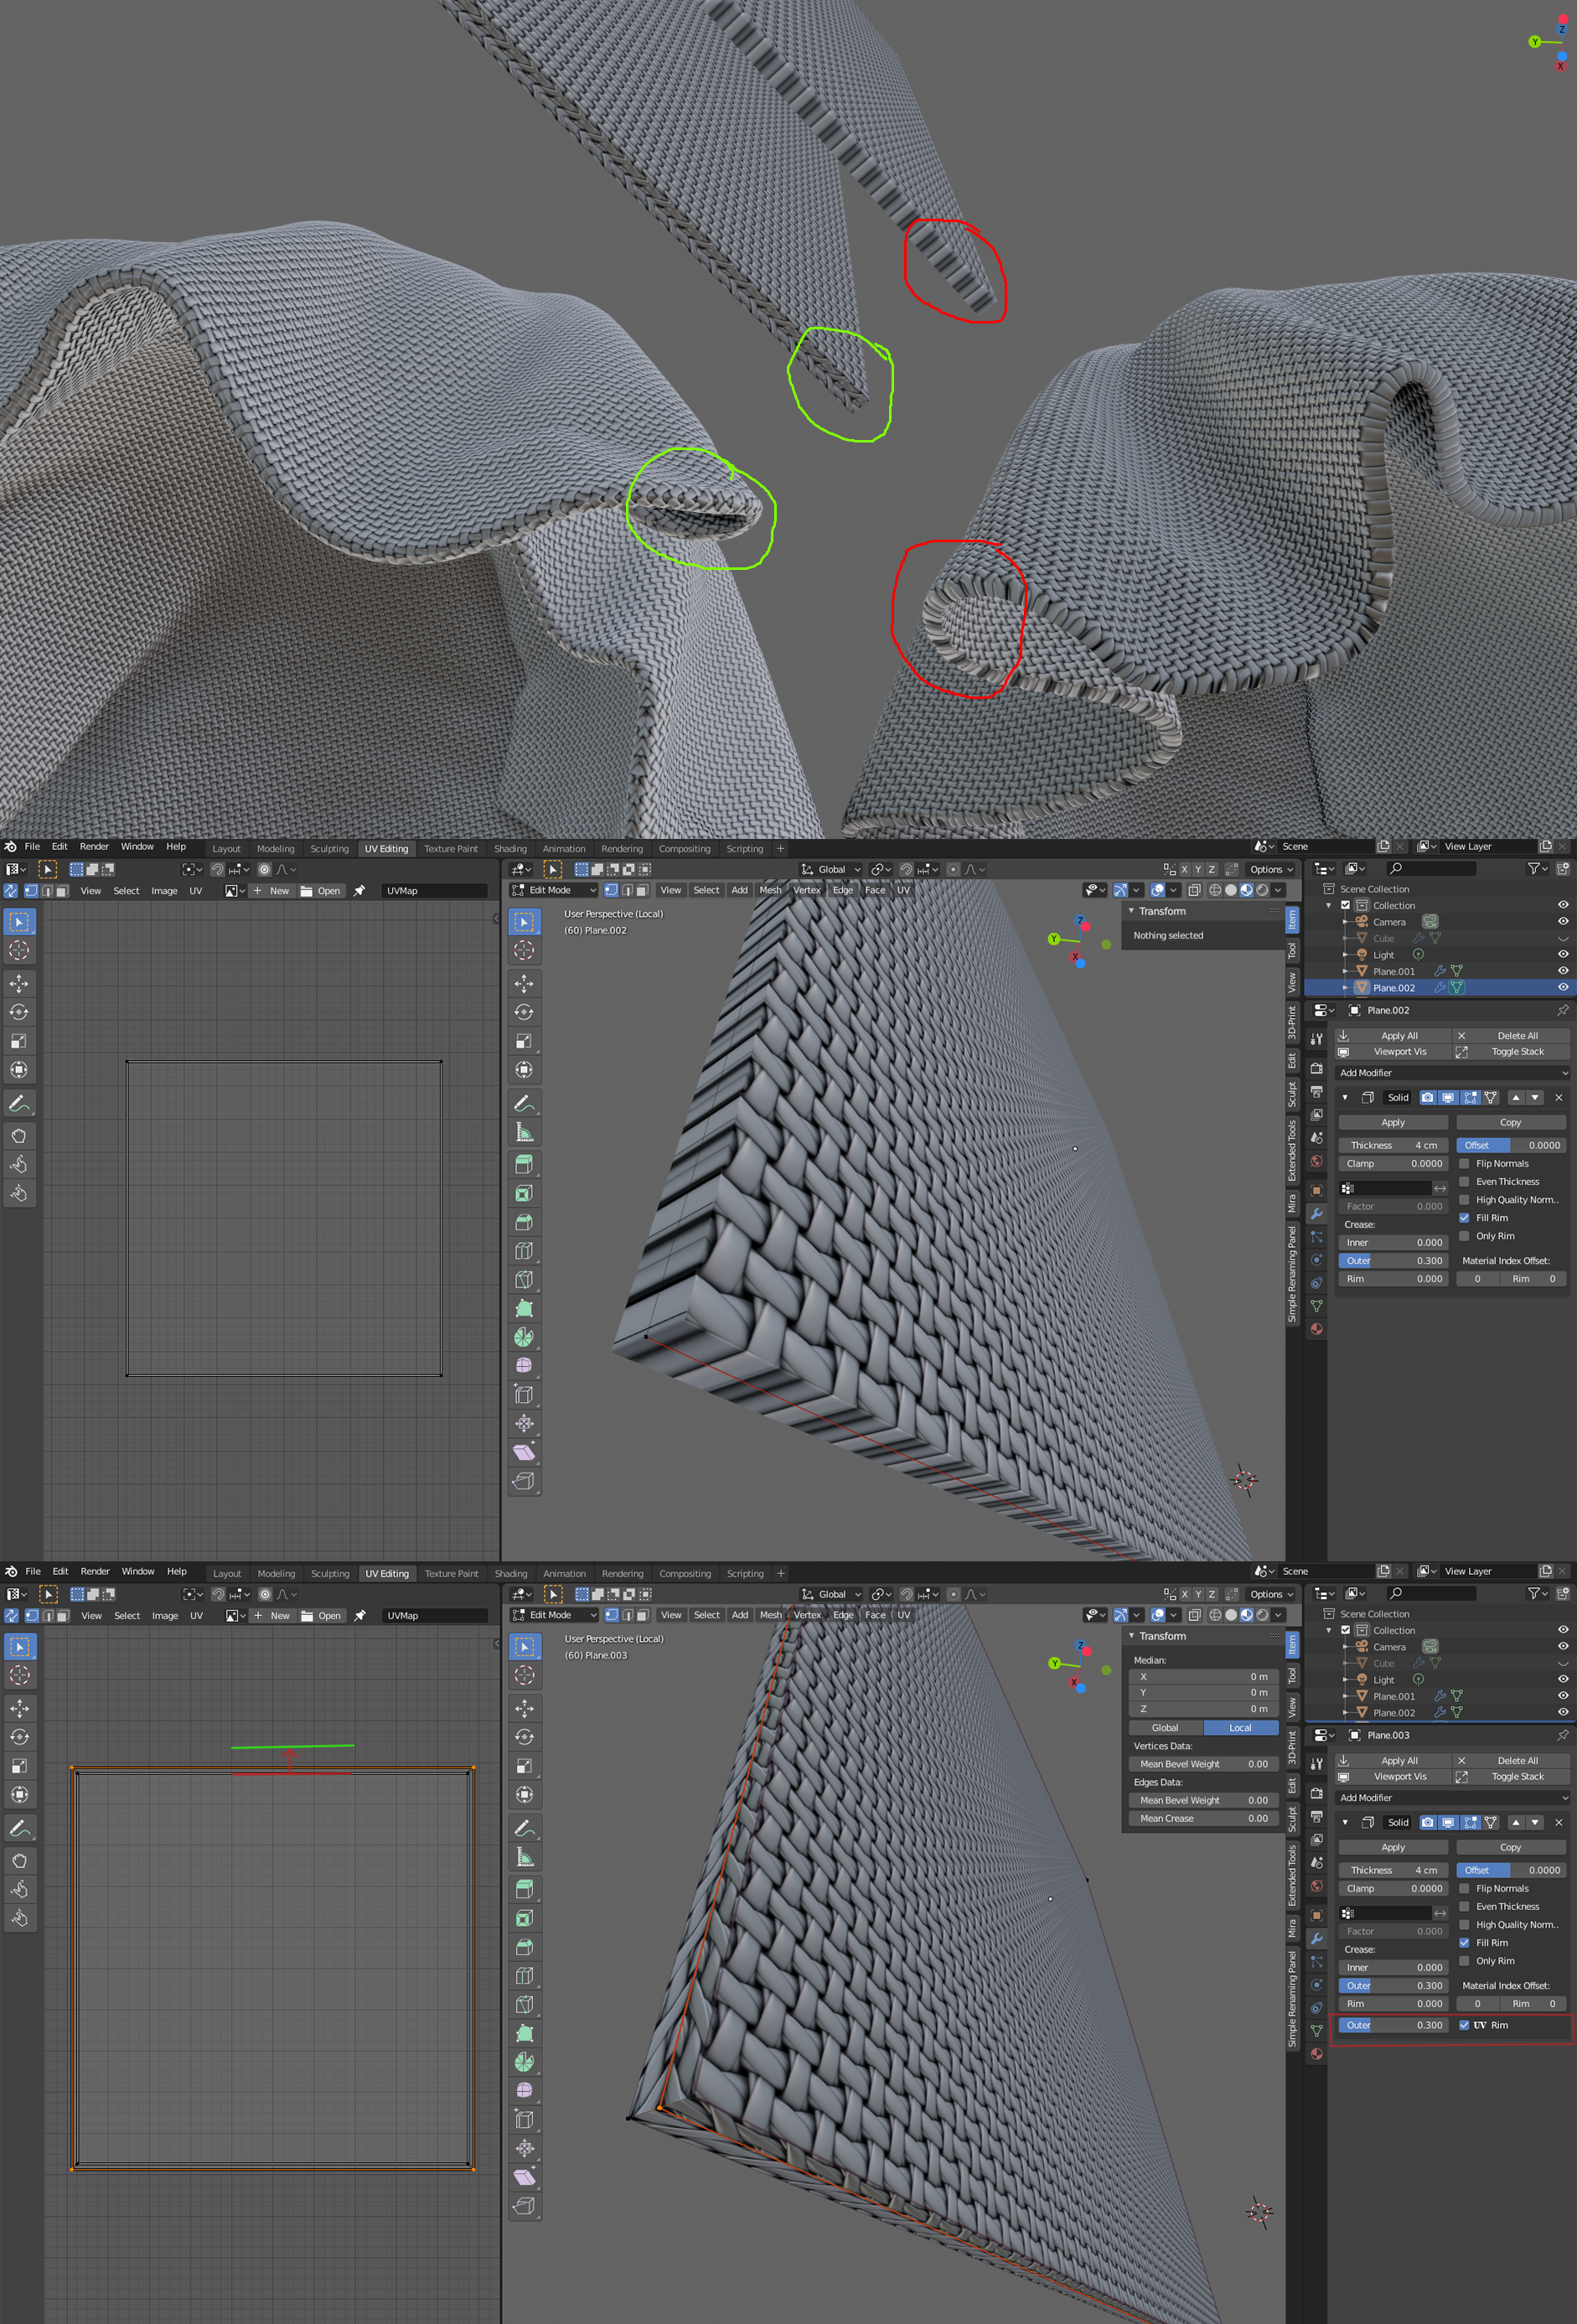Select the Grab tool in lower UV editor
This screenshot has width=1577, height=2324.
pyautogui.click(x=19, y=1860)
